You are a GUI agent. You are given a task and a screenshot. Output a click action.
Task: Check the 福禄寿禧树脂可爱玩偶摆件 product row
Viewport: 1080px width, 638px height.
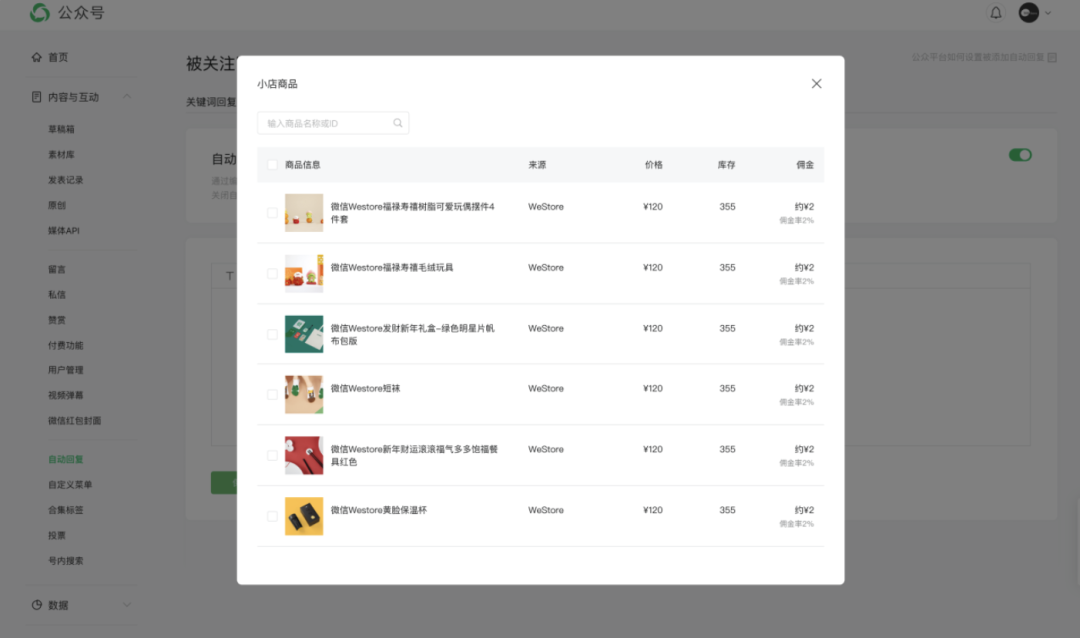[x=272, y=213]
